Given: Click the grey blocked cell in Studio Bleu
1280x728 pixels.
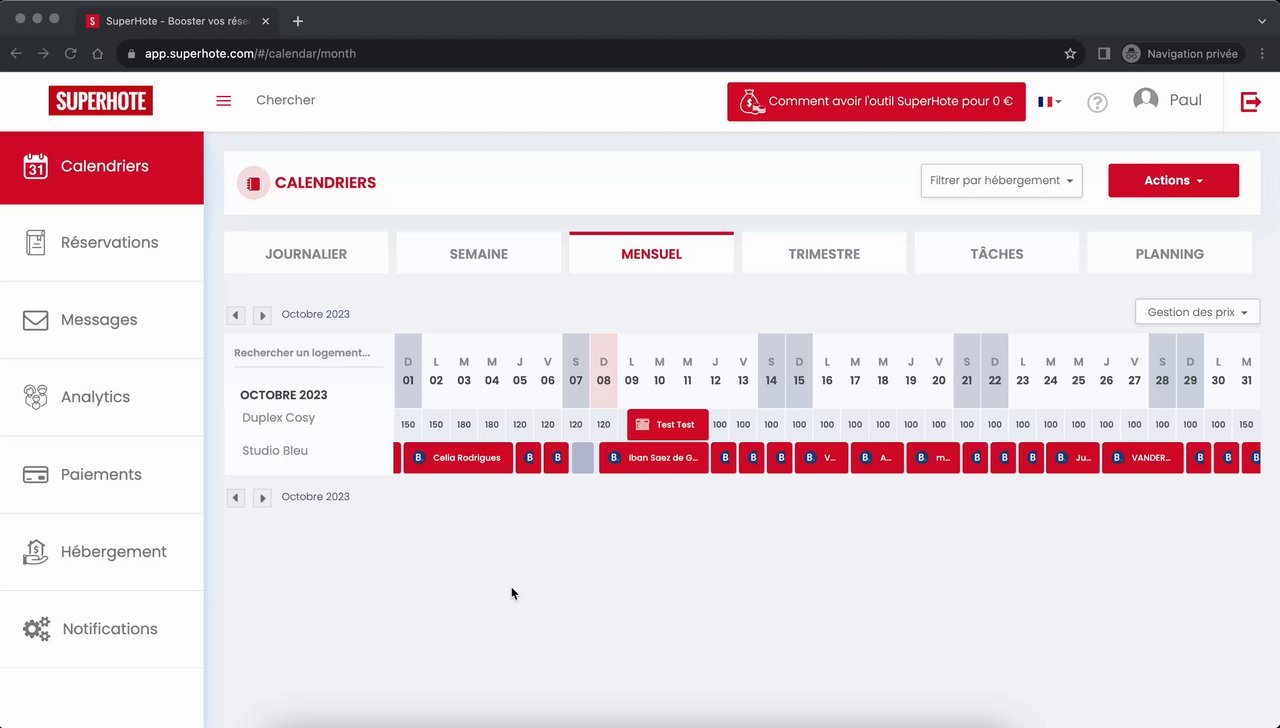Looking at the screenshot, I should (583, 457).
